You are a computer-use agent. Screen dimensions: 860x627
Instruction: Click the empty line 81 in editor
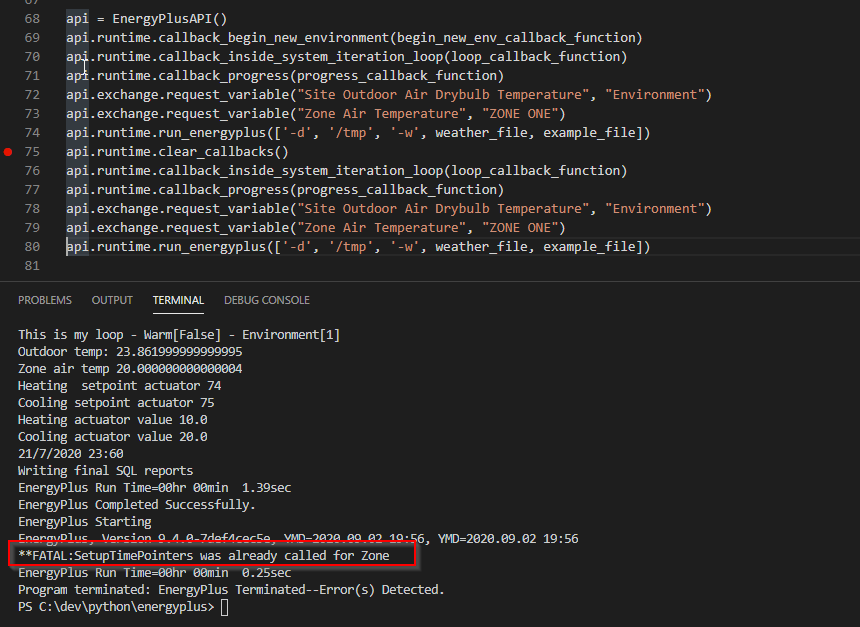329,266
